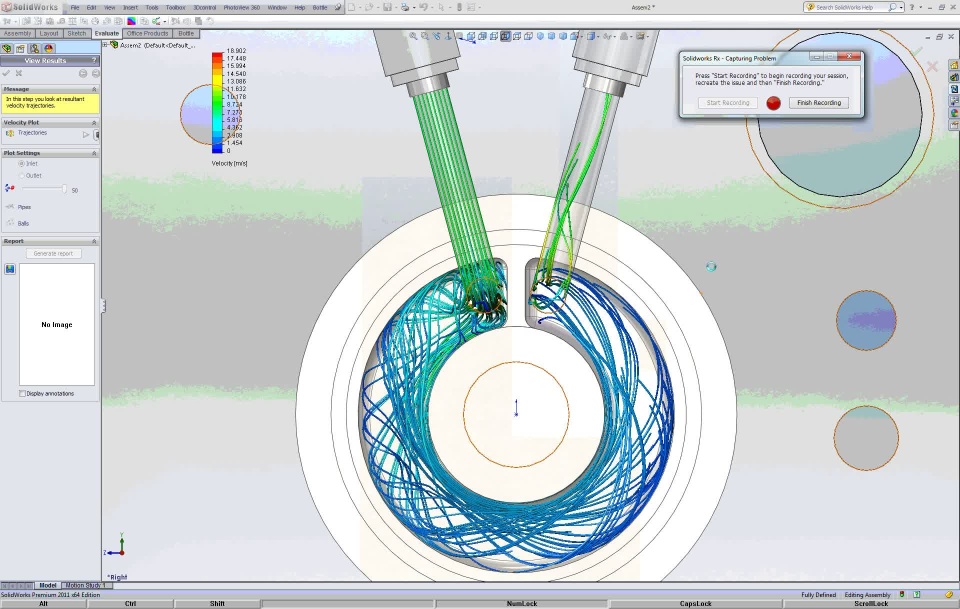Open the Appearances color-ball task pane icon
Screen dimensions: 960x609
click(954, 113)
